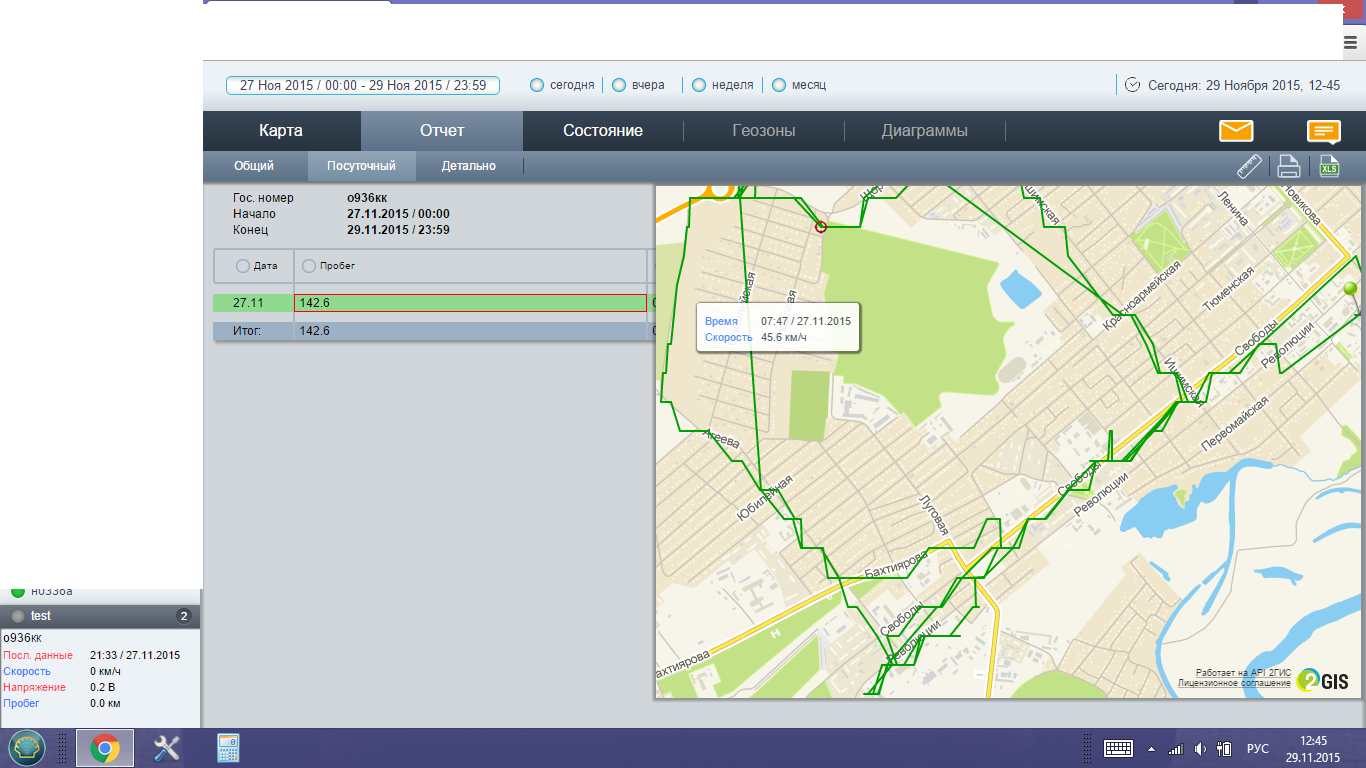Open the orange envelope mail icon

point(1236,131)
